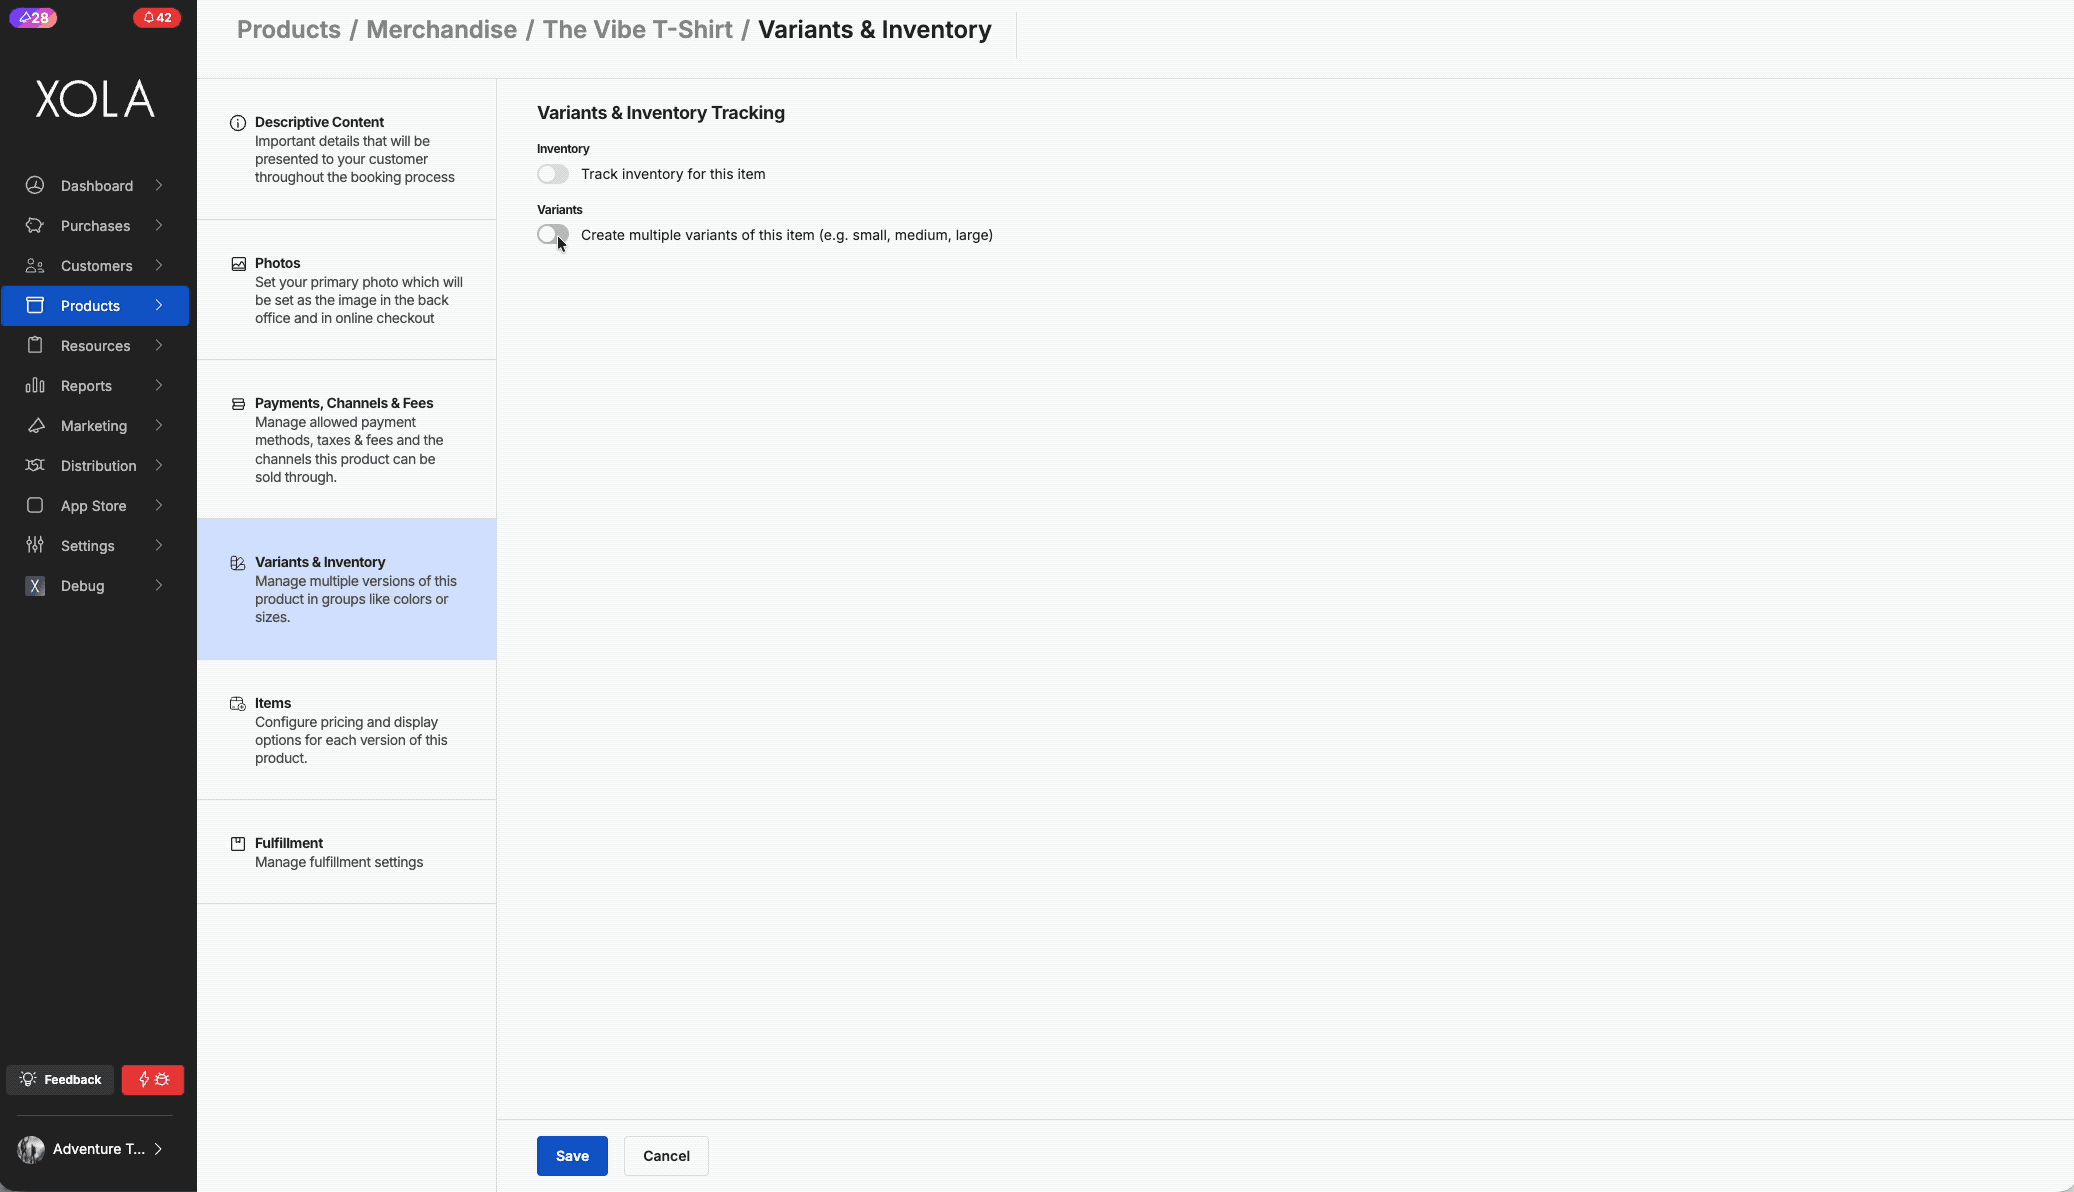Screen dimensions: 2074x1192
Task: Click the Cancel button
Action: (x=666, y=1156)
